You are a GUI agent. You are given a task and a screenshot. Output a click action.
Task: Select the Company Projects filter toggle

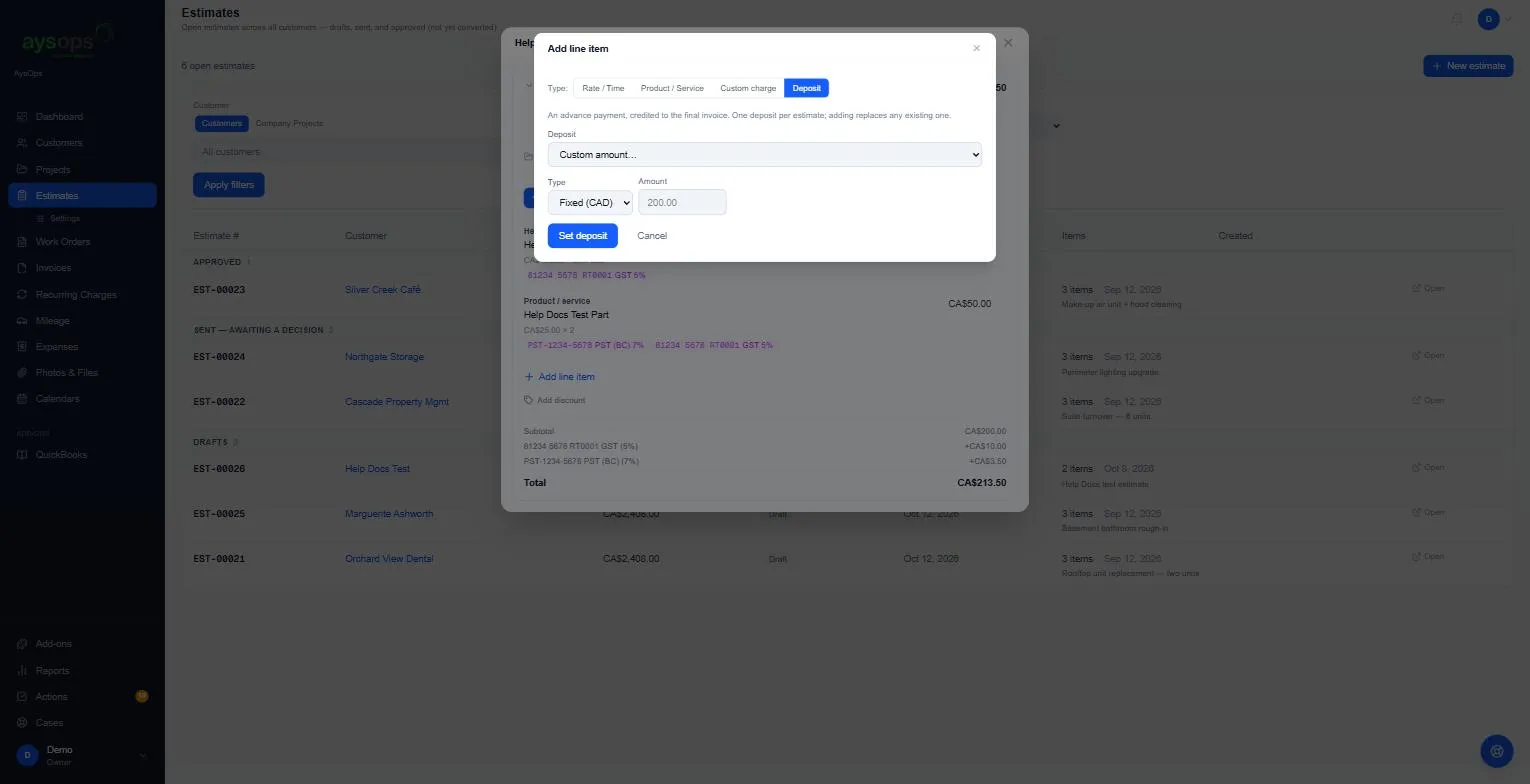point(289,123)
